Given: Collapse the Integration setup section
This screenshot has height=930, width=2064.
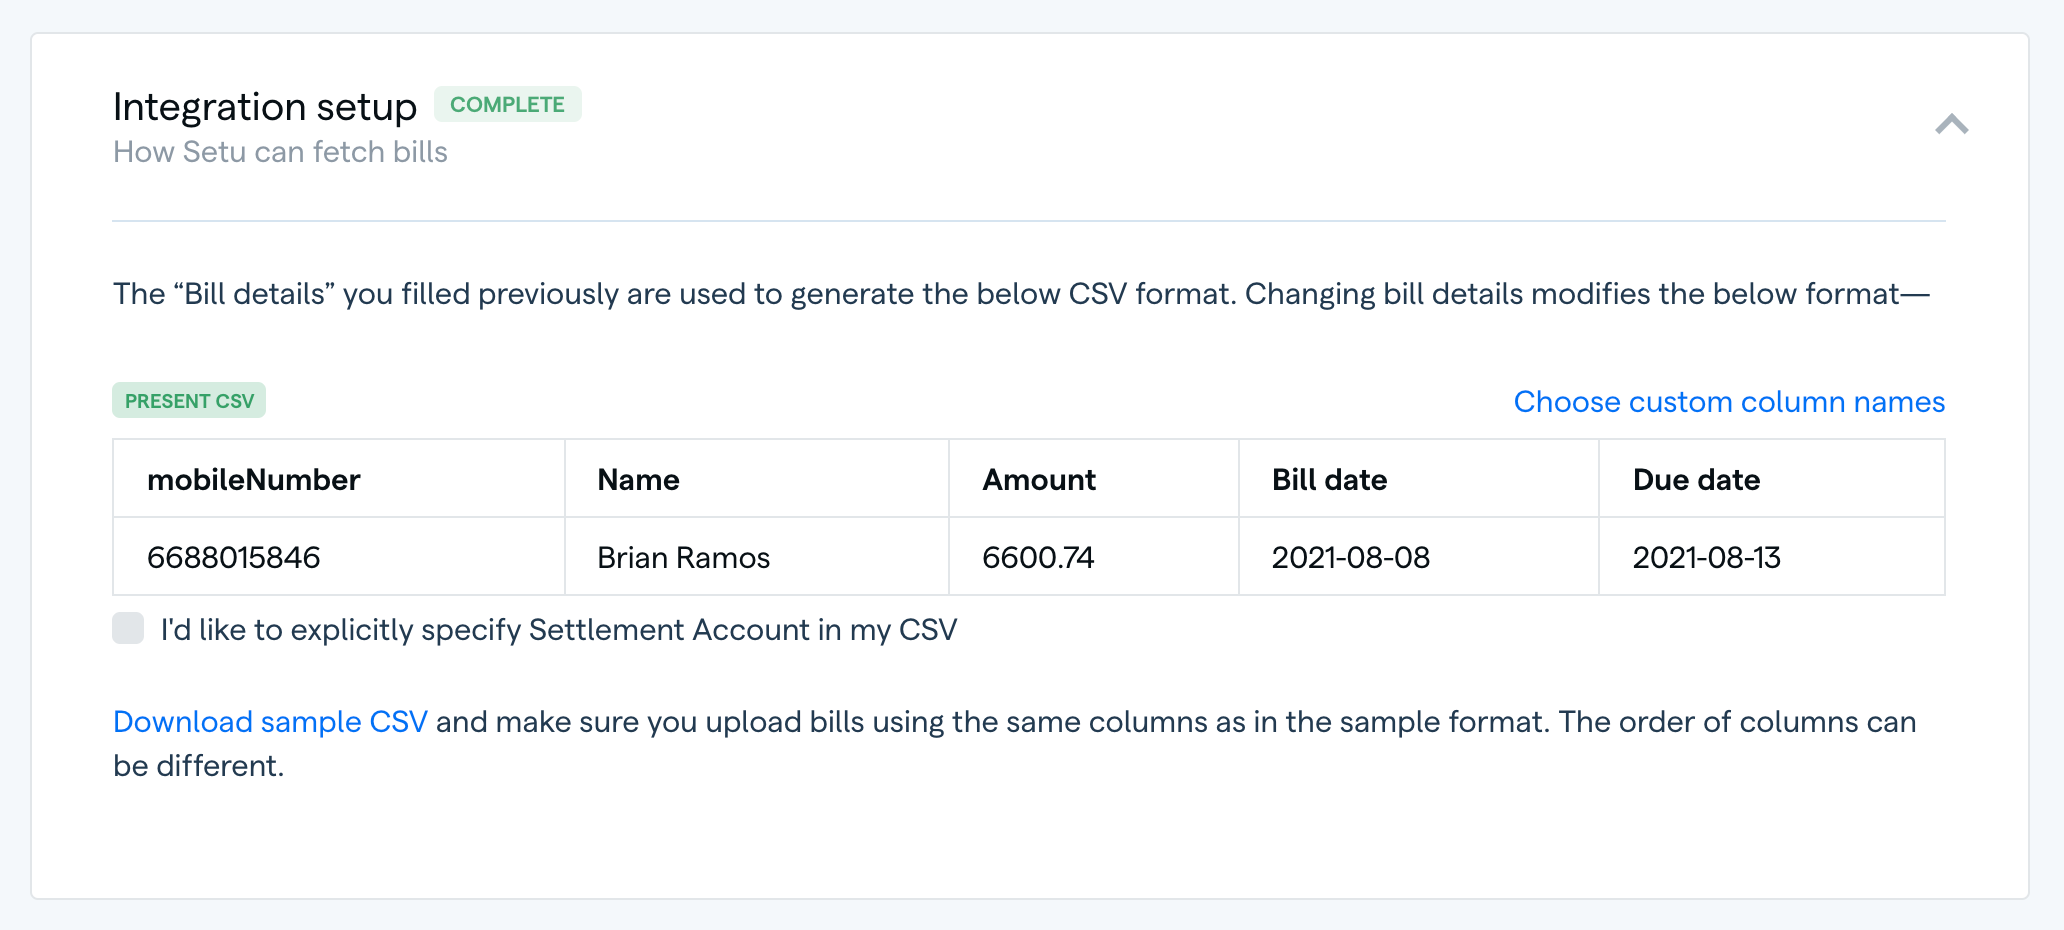Looking at the screenshot, I should (x=1952, y=122).
